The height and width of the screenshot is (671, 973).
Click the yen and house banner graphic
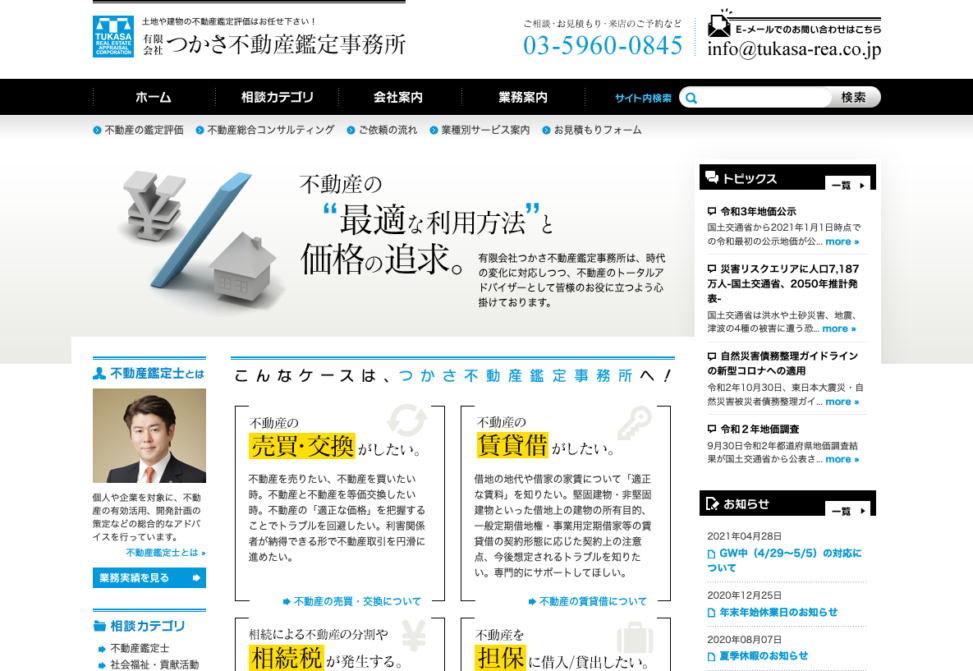click(x=200, y=240)
